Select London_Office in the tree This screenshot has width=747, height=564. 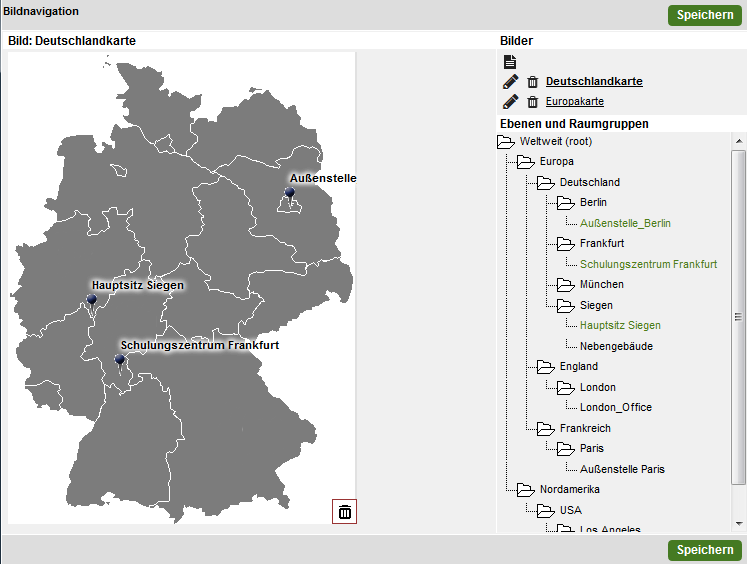pyautogui.click(x=616, y=407)
